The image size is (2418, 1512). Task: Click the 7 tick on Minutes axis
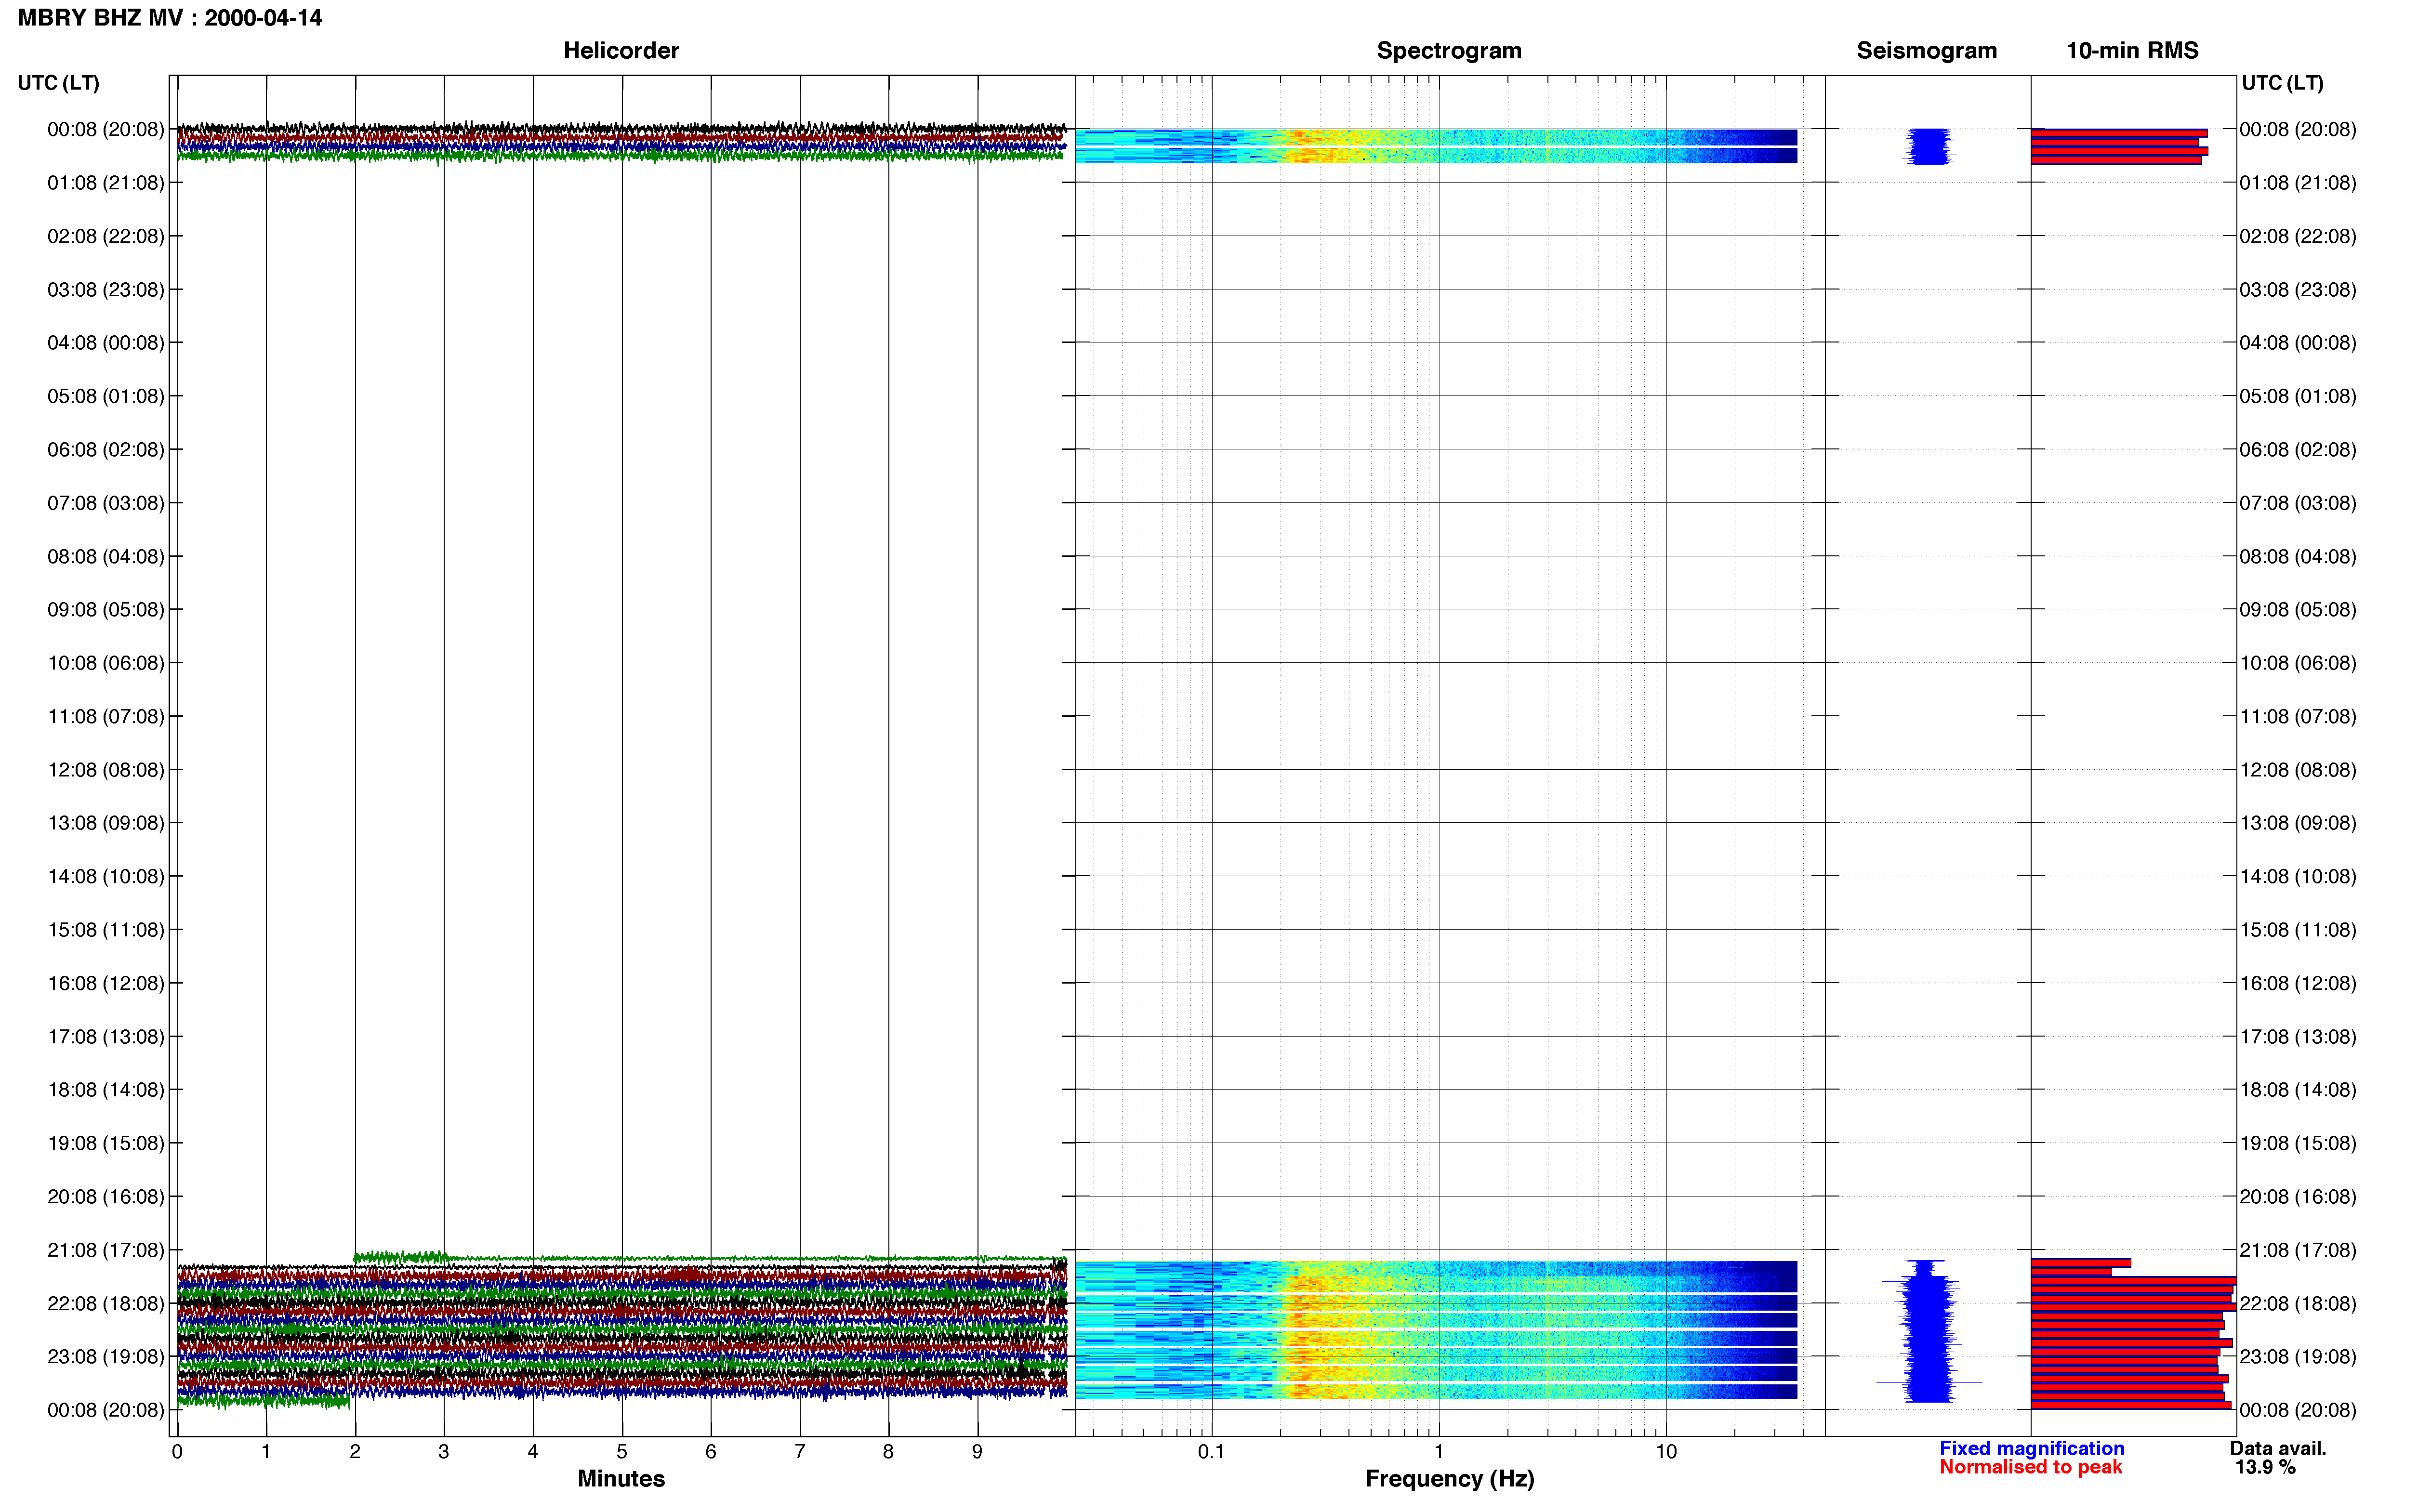click(800, 1452)
